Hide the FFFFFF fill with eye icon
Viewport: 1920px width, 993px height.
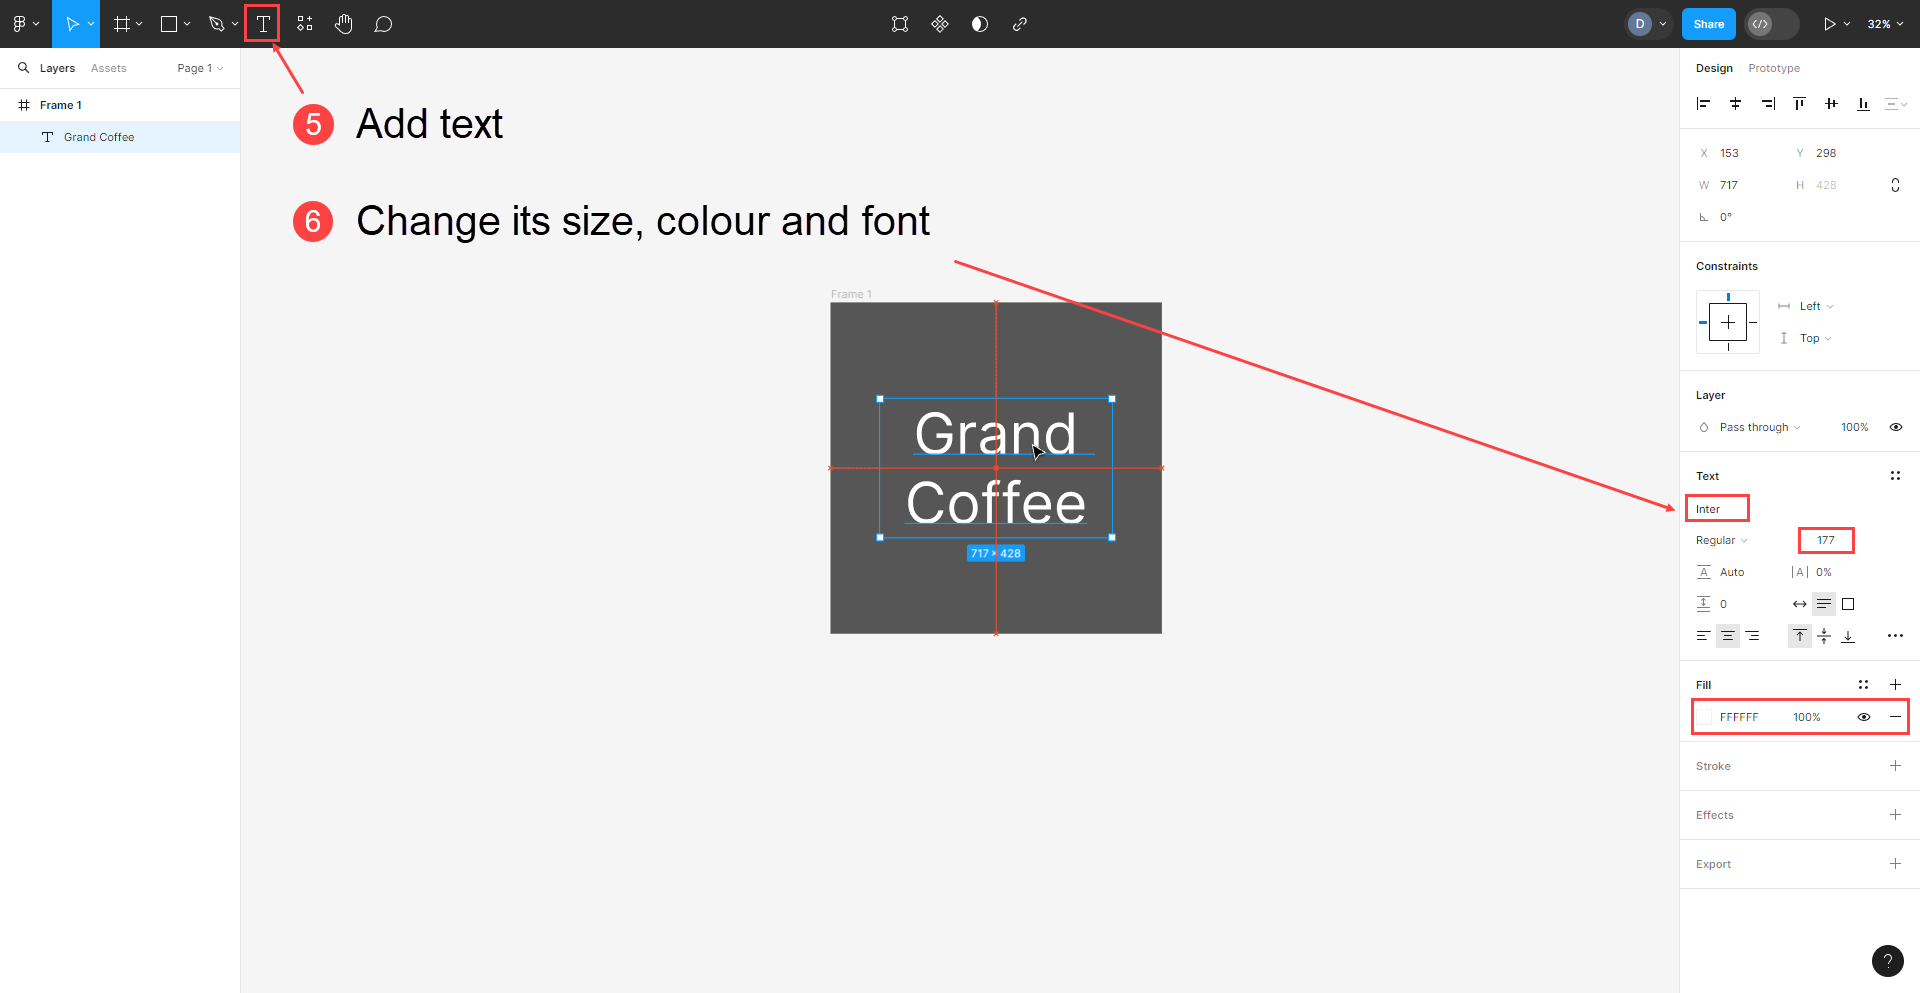(x=1864, y=717)
